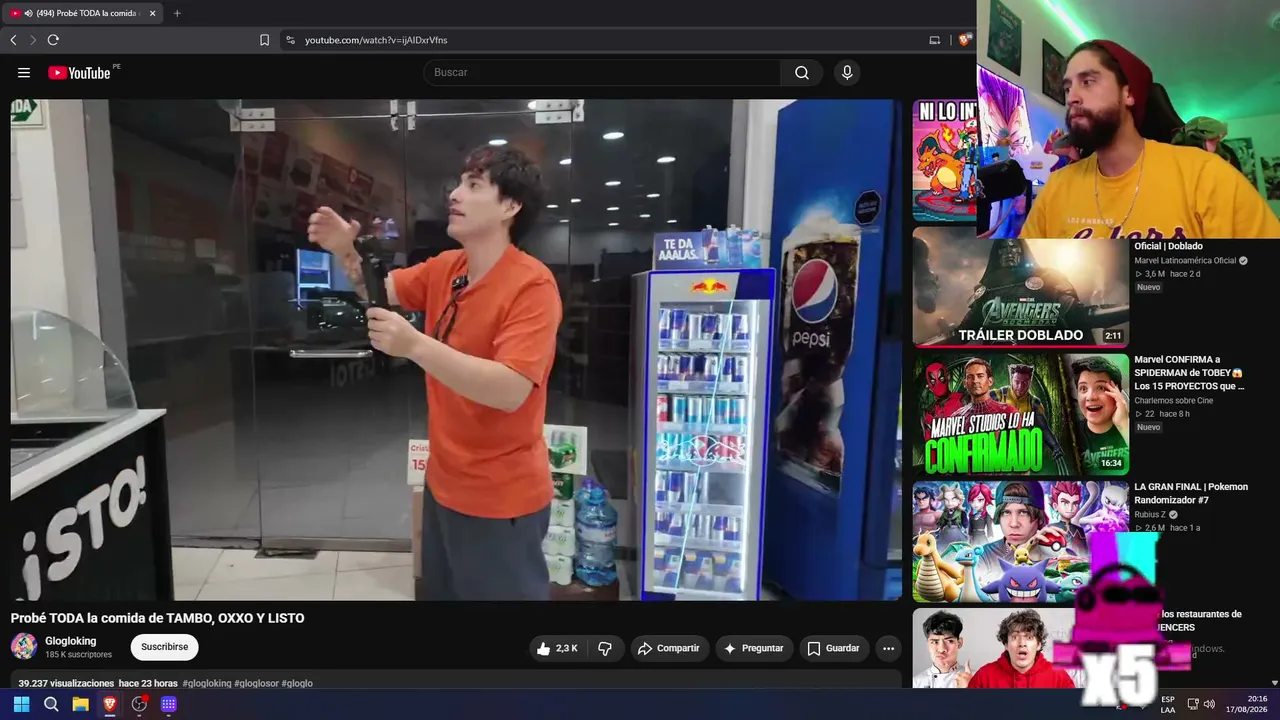Focus the Buscar search field
Image resolution: width=1280 pixels, height=720 pixels.
602,72
